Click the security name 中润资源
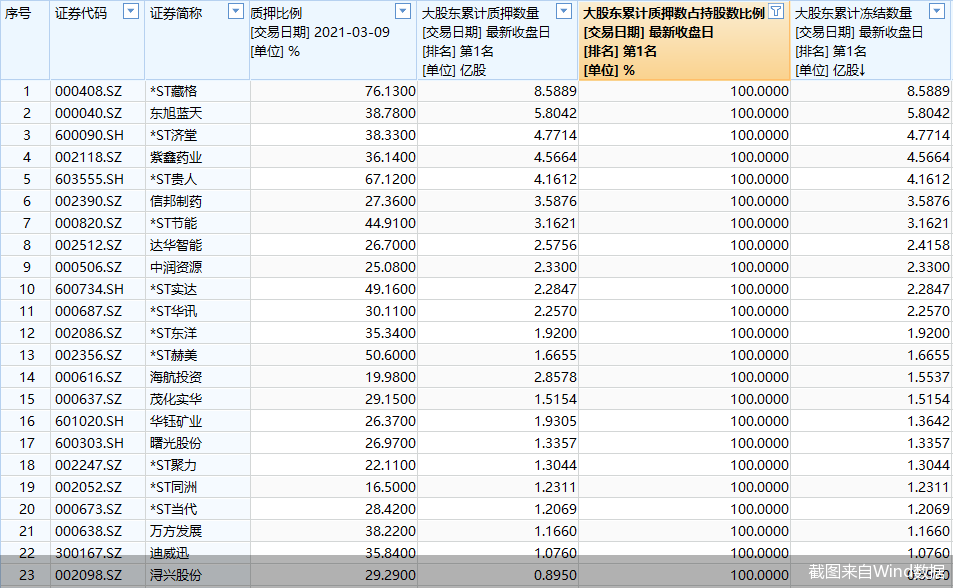Viewport: 953px width, 588px height. point(176,267)
